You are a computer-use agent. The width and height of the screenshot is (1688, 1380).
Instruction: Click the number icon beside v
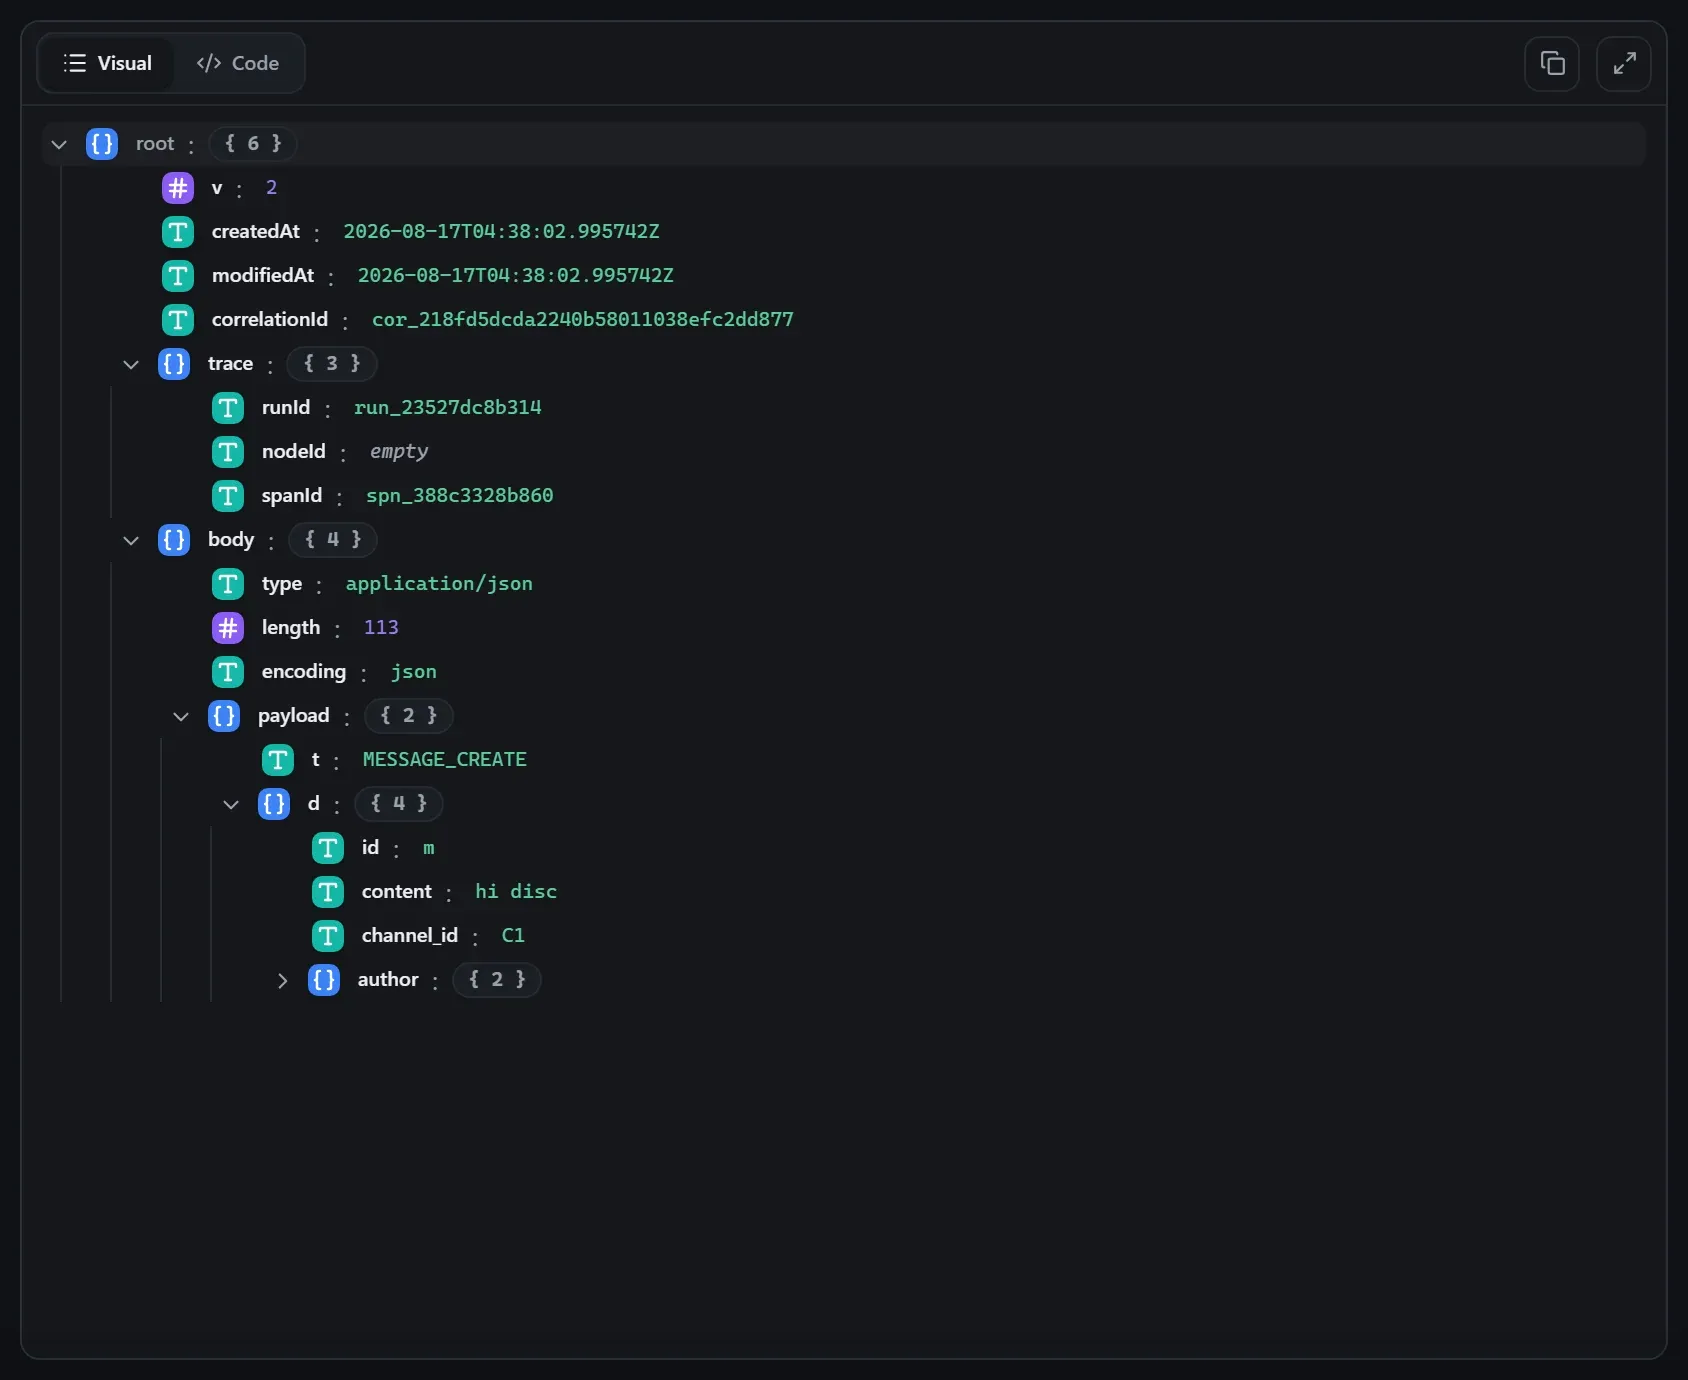tap(178, 188)
